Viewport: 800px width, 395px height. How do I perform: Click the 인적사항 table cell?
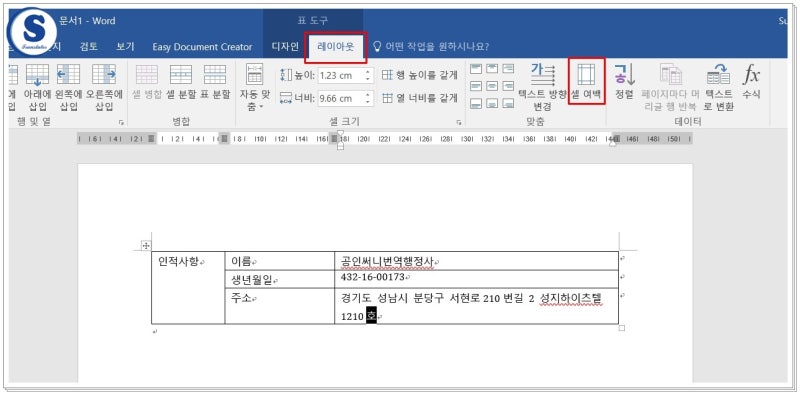(x=188, y=287)
